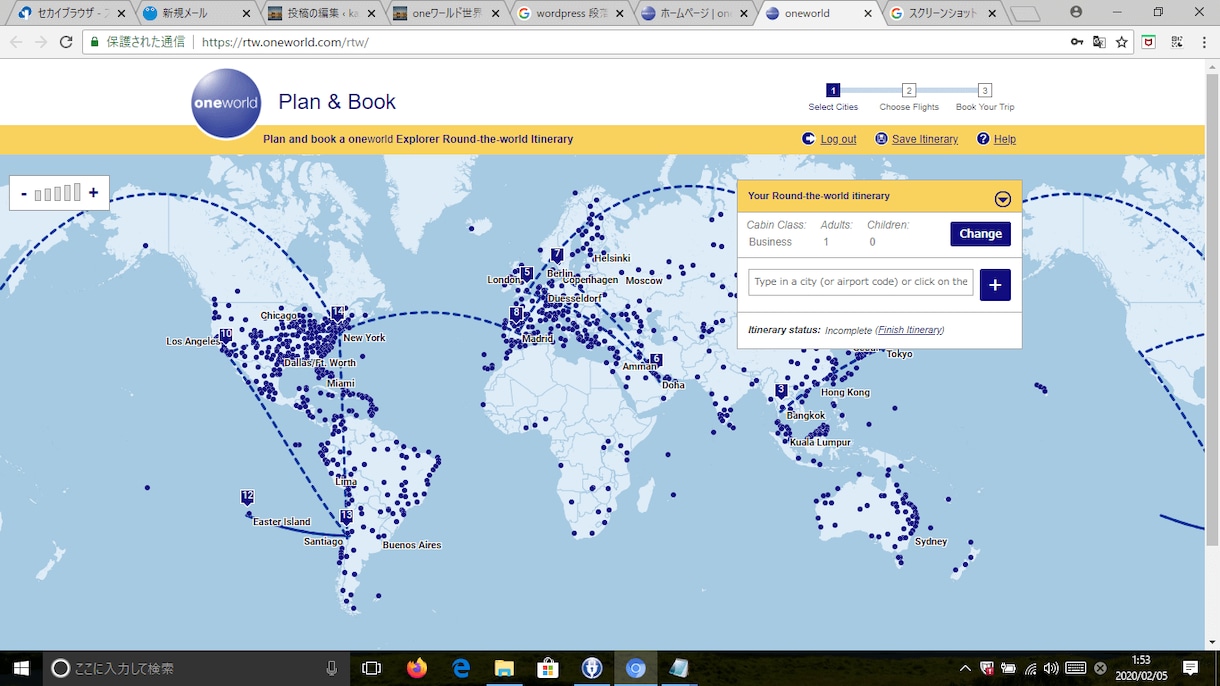Viewport: 1220px width, 686px height.
Task: Zoom in the map with plus button
Action: tap(94, 193)
